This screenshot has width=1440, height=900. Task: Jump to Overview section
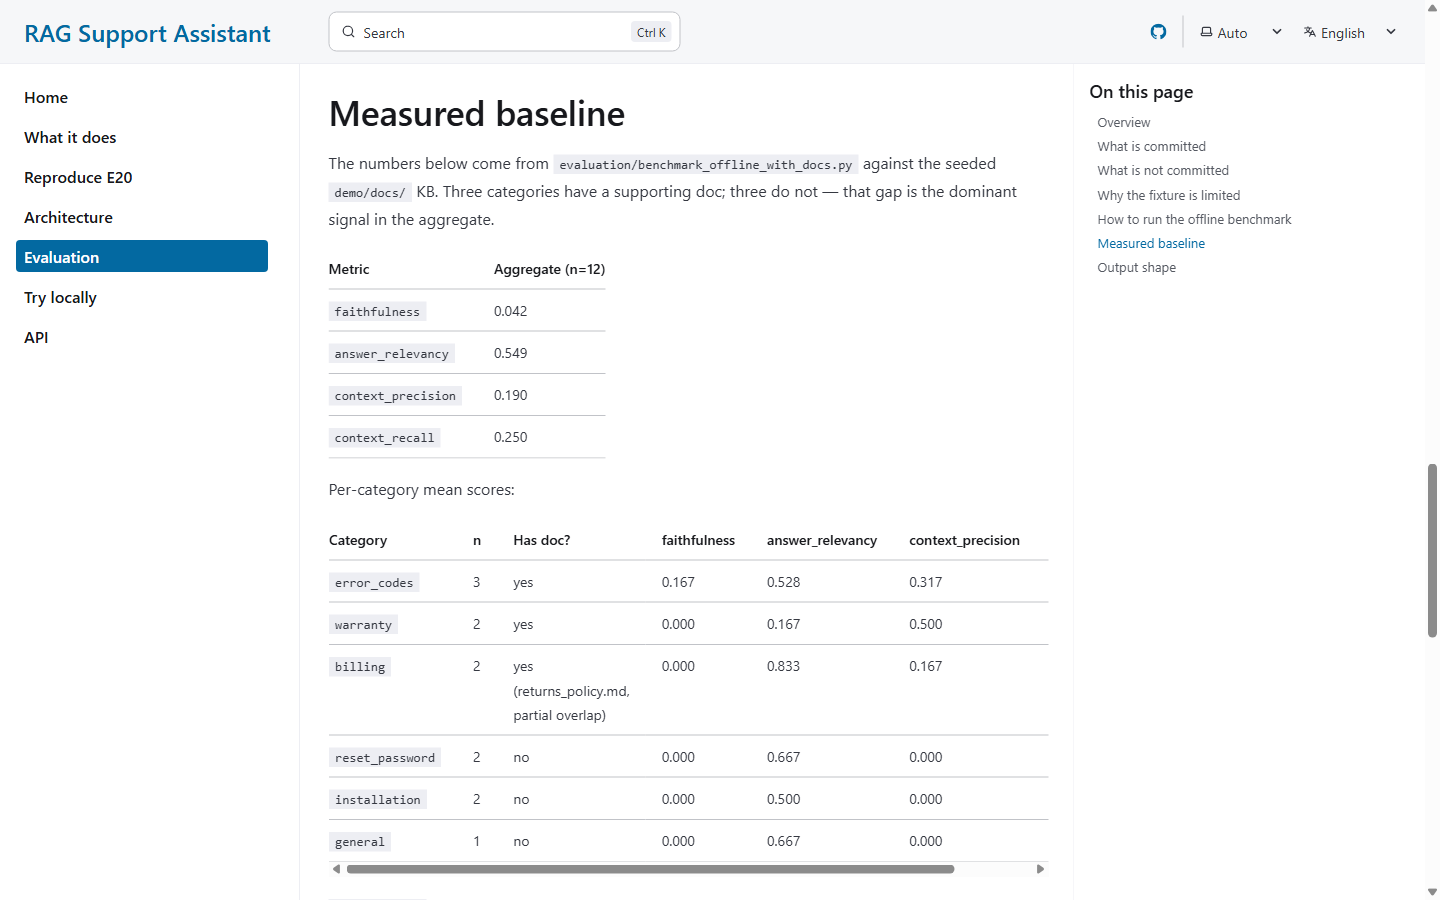1123,122
